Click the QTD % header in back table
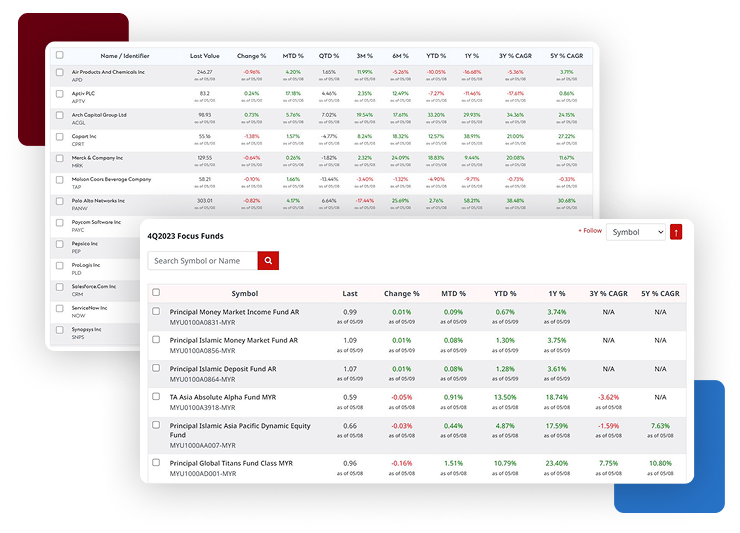The width and height of the screenshot is (740, 533). [x=328, y=56]
